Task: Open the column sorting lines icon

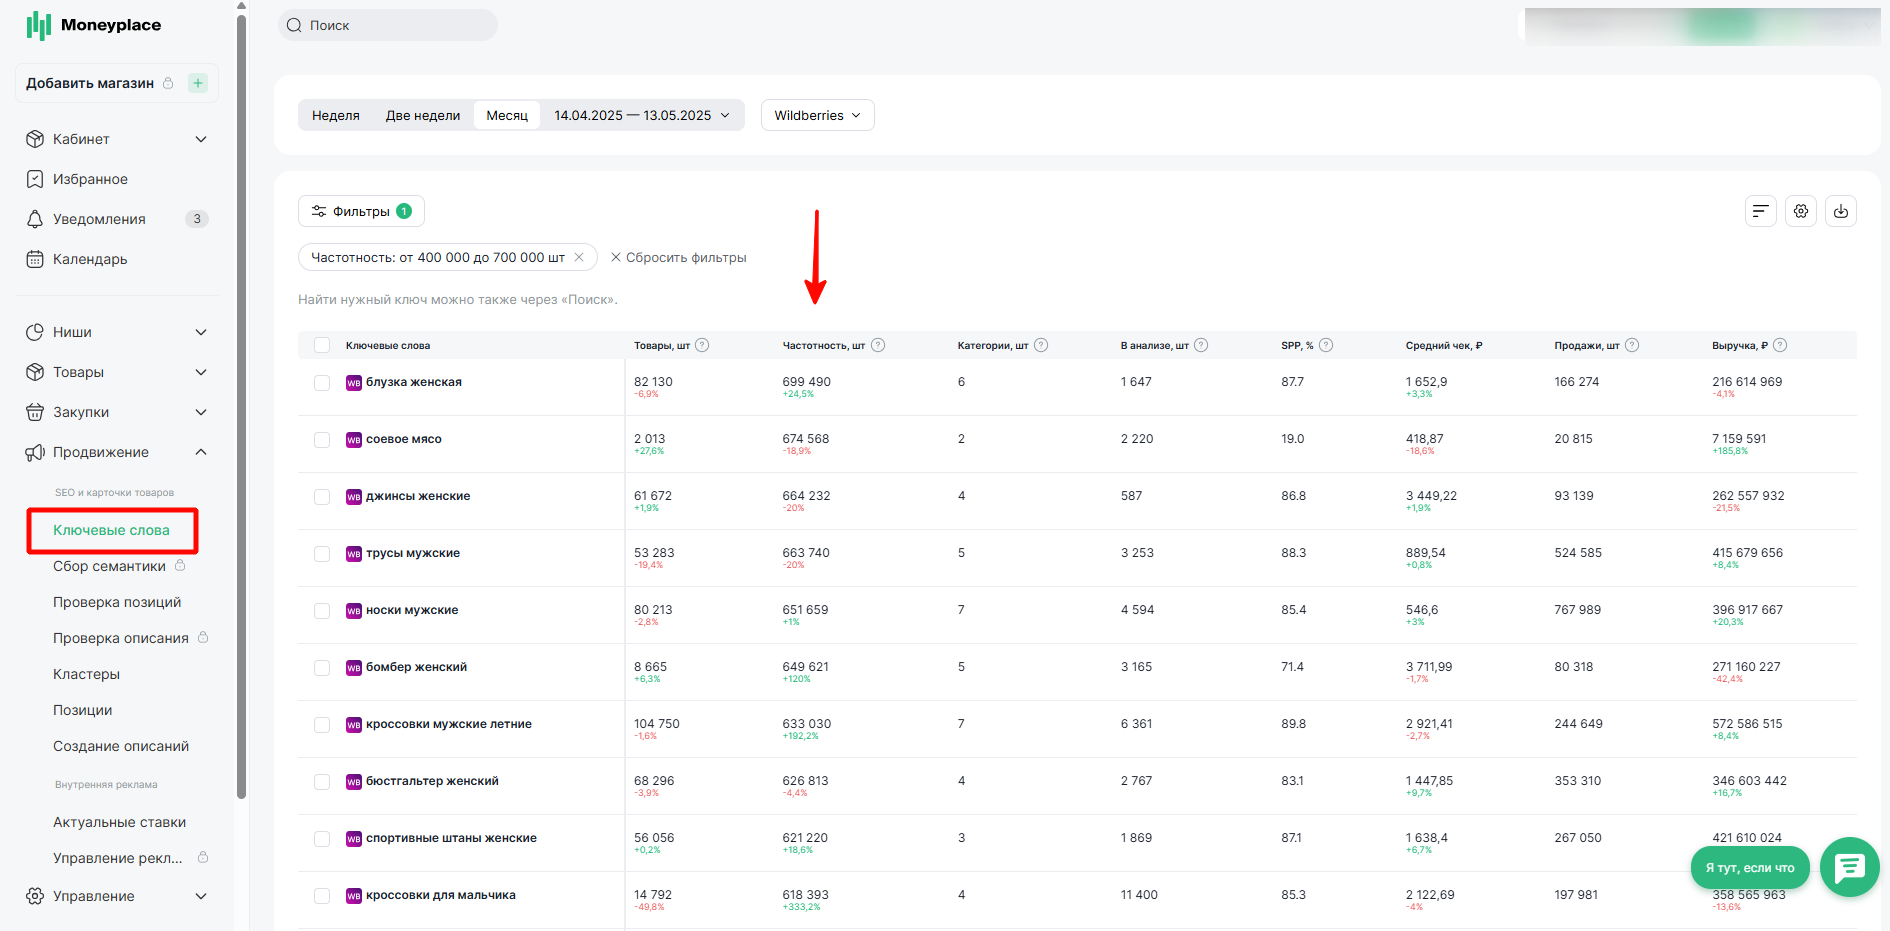Action: pos(1761,211)
